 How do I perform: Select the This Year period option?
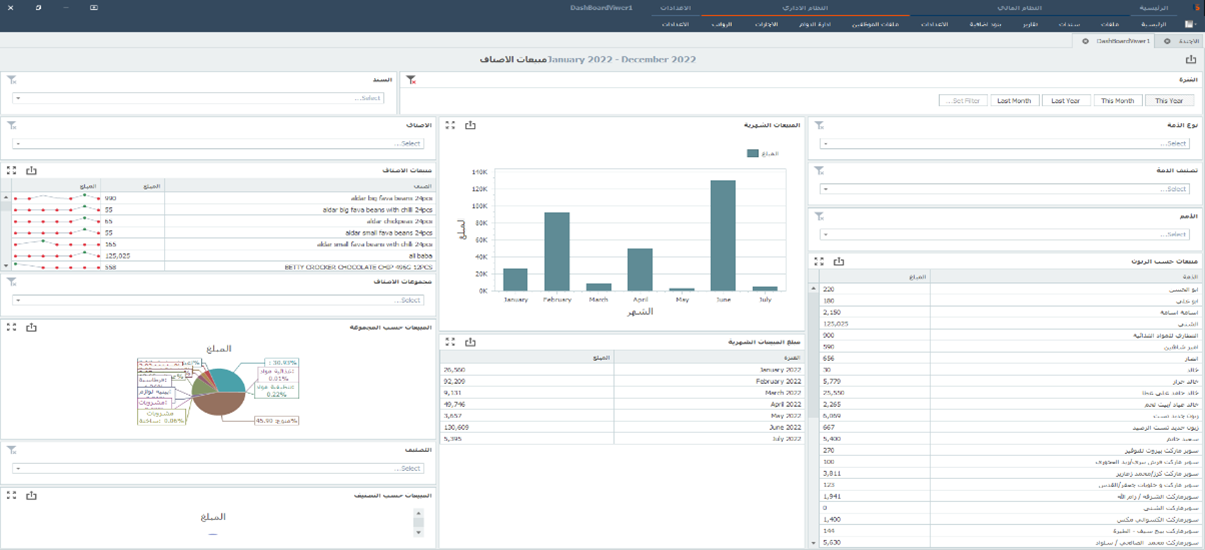tap(1169, 100)
